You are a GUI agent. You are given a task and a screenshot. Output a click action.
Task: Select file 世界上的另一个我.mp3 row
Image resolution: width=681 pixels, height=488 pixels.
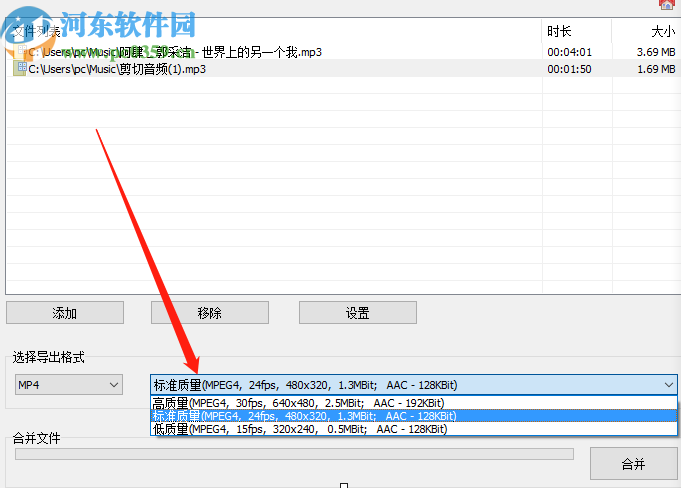pyautogui.click(x=342, y=52)
